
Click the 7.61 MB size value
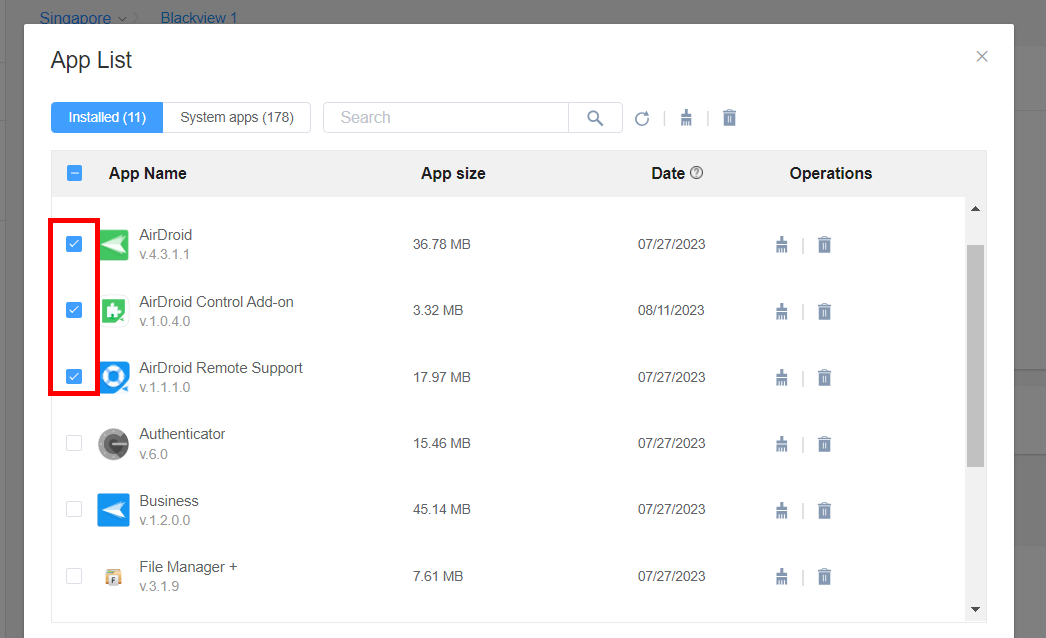438,576
